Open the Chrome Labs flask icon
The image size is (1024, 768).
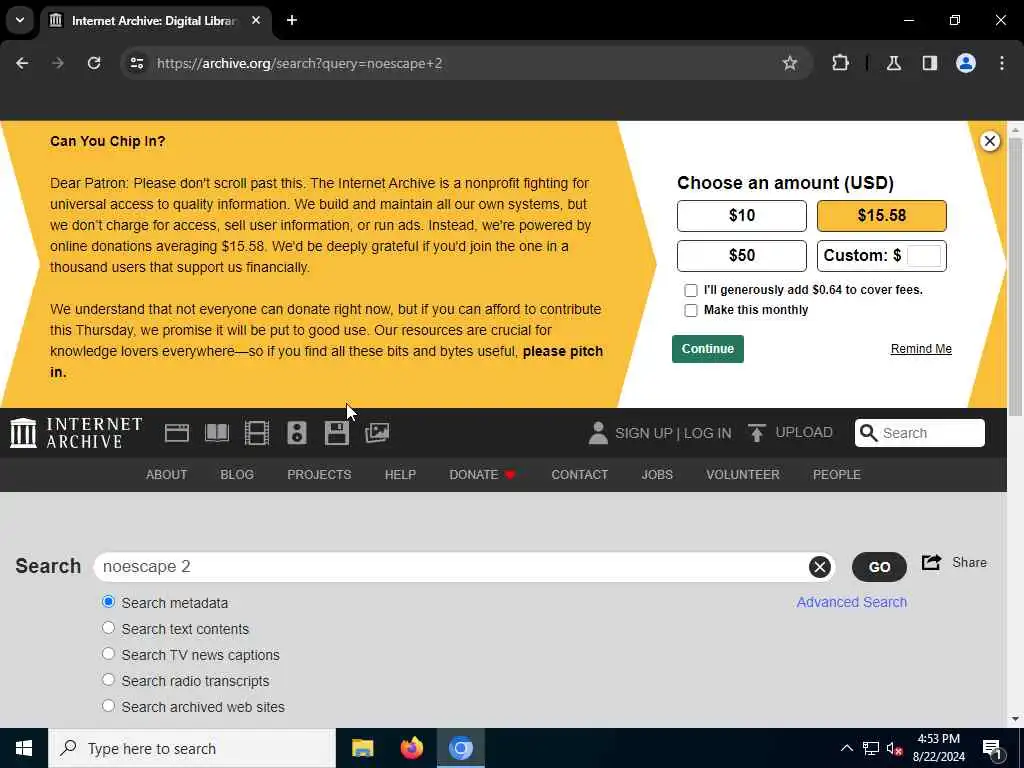(x=893, y=63)
